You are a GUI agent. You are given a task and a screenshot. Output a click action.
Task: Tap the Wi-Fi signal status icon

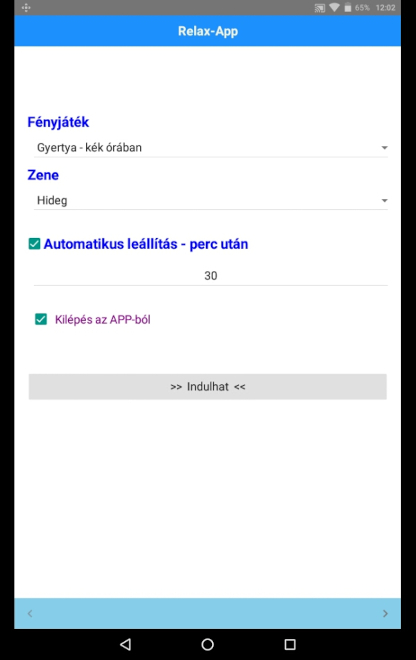[x=334, y=8]
